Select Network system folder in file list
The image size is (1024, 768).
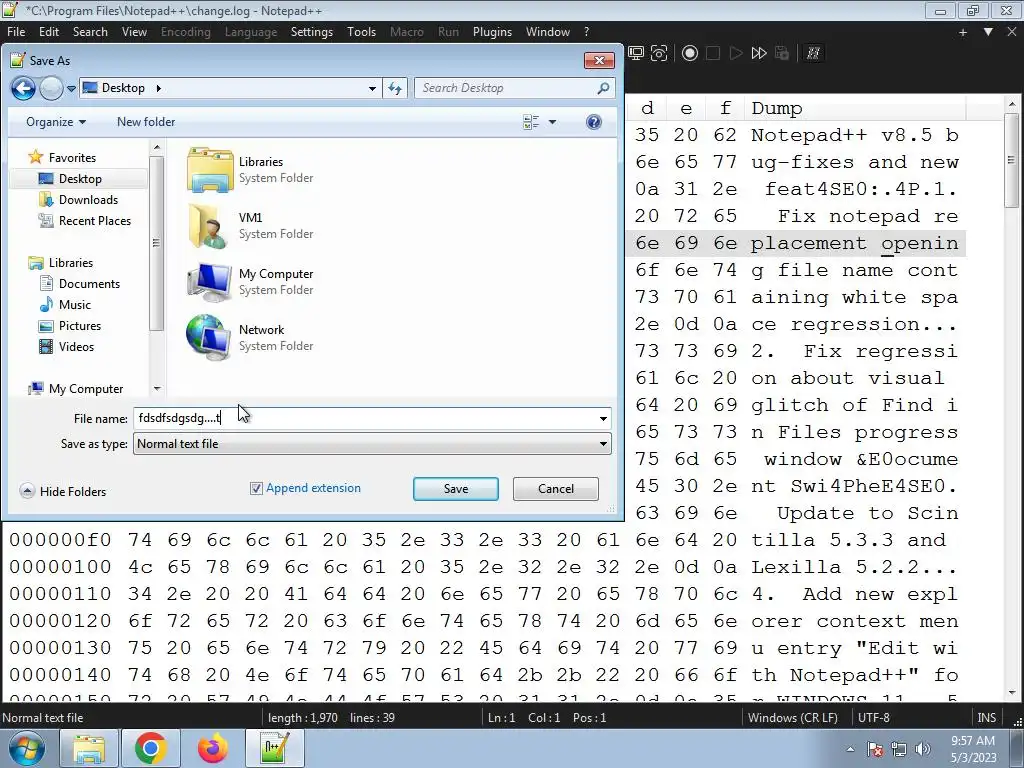pos(250,338)
